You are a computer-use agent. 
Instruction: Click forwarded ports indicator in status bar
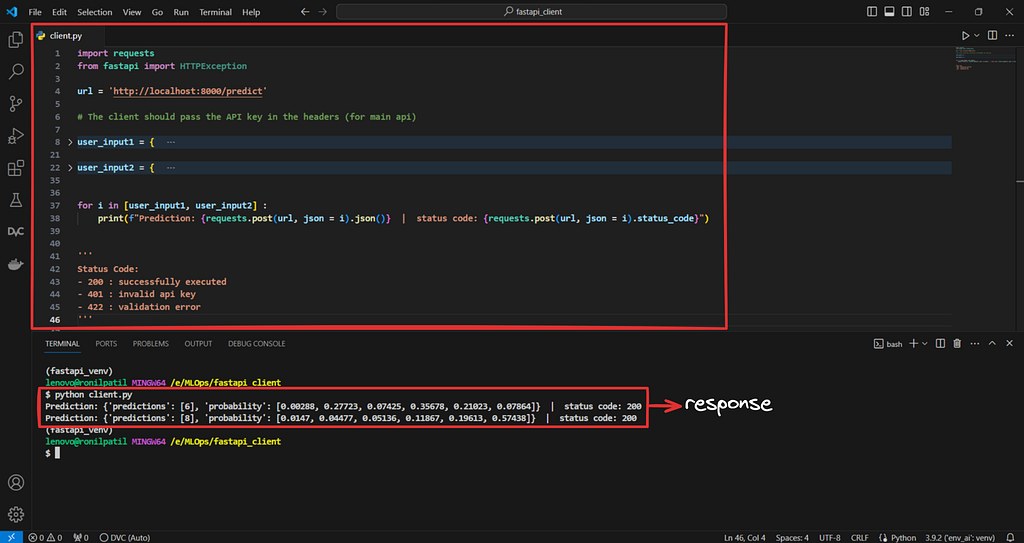coord(81,538)
